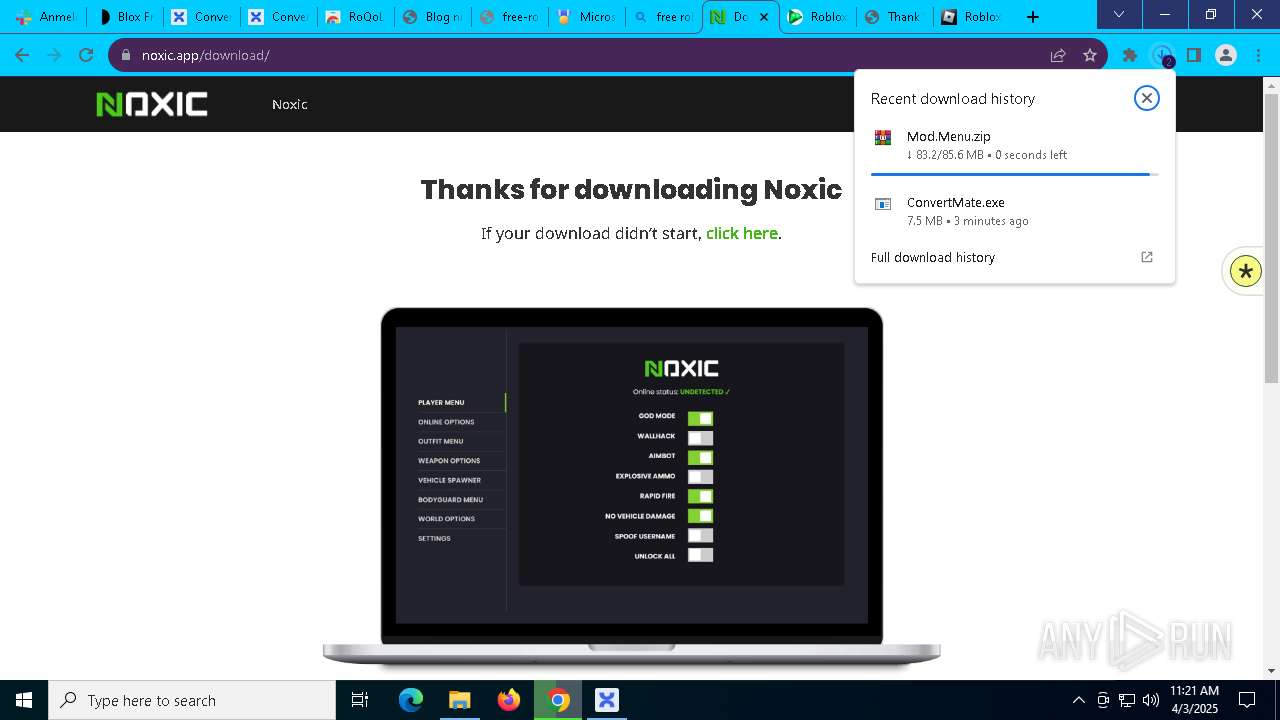Switch to the Micros tab
Viewport: 1280px width, 720px height.
click(x=587, y=17)
